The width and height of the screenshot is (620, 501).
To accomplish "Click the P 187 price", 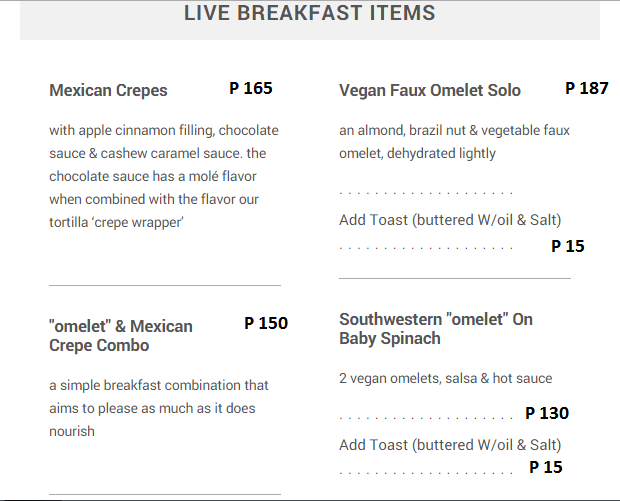I will (x=586, y=88).
